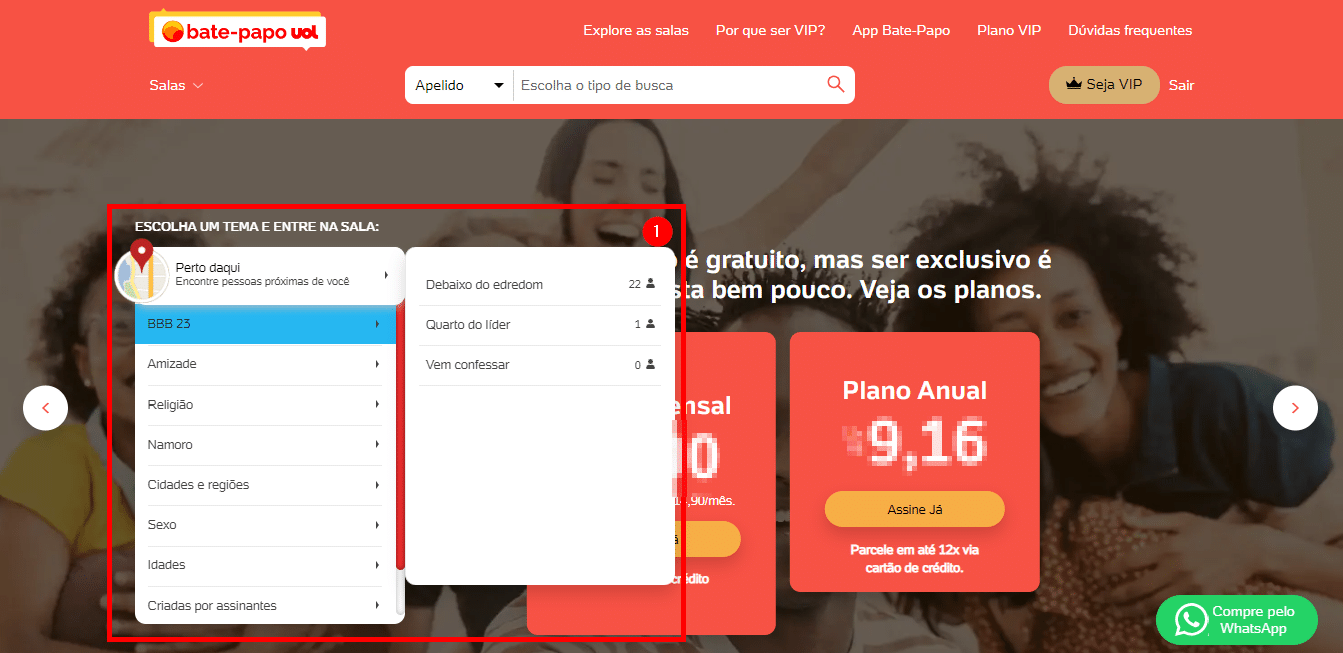Image resolution: width=1343 pixels, height=653 pixels.
Task: Open the Dúvidas frequentes link
Action: [1130, 30]
